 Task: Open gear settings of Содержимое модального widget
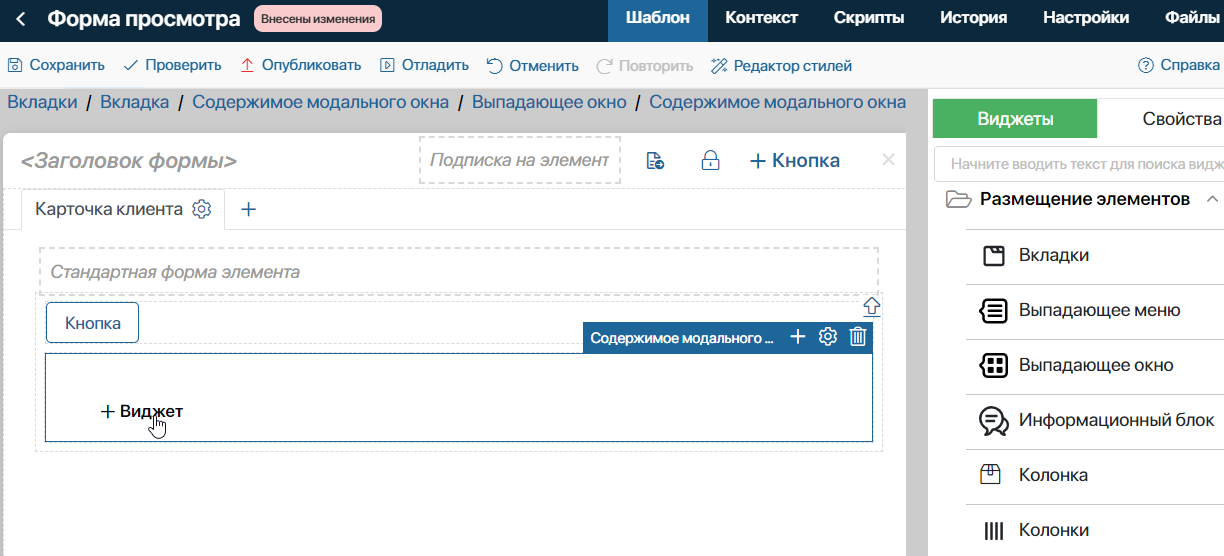pos(827,337)
